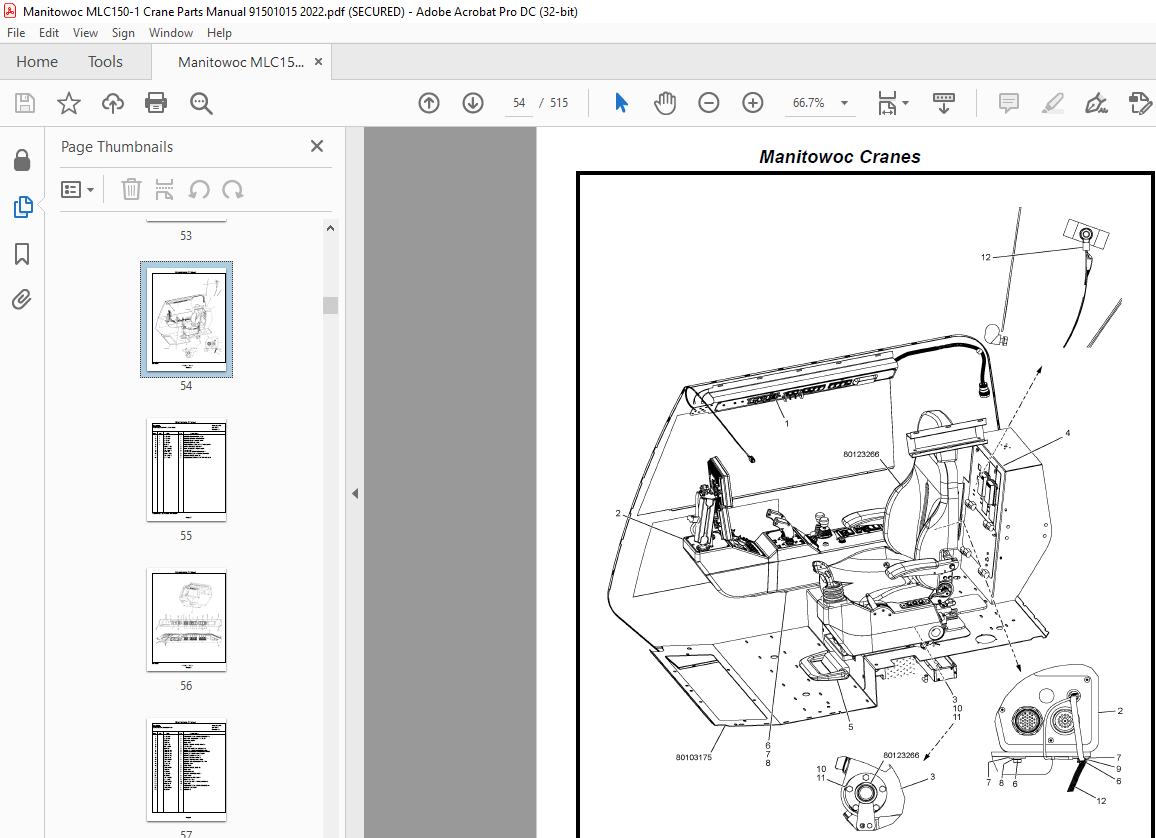Open the File menu
Viewport: 1156px width, 838px height.
click(x=15, y=32)
